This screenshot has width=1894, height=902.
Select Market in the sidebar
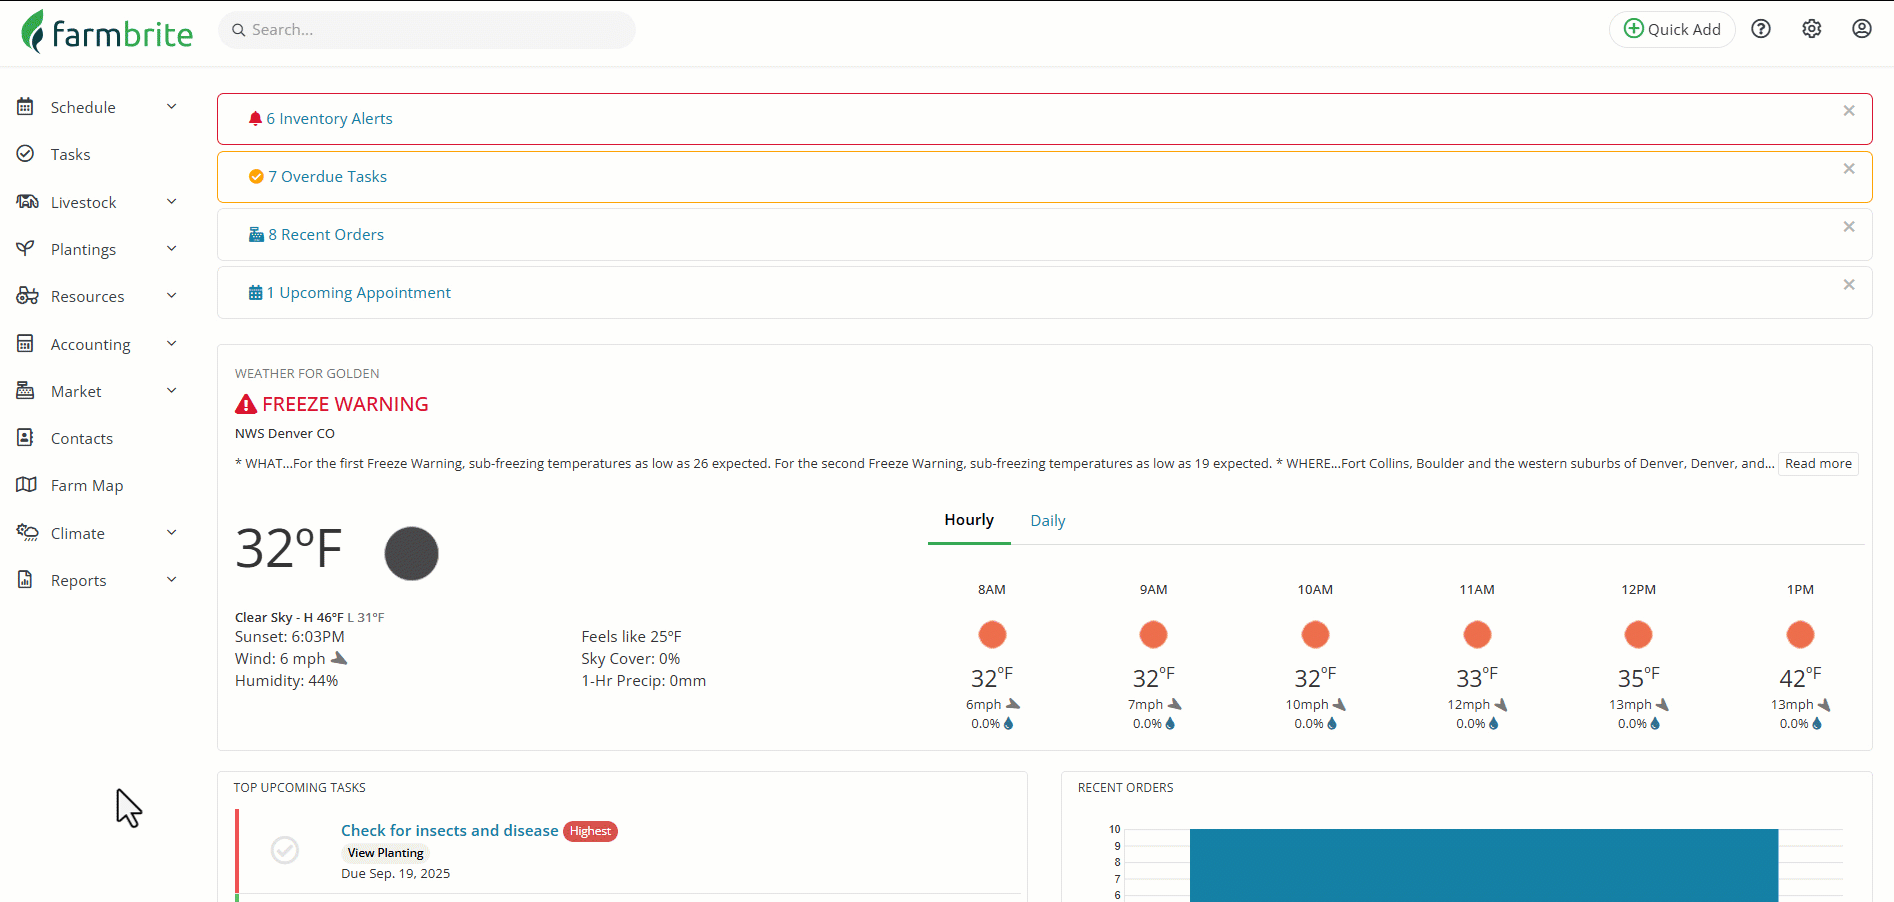pyautogui.click(x=76, y=391)
